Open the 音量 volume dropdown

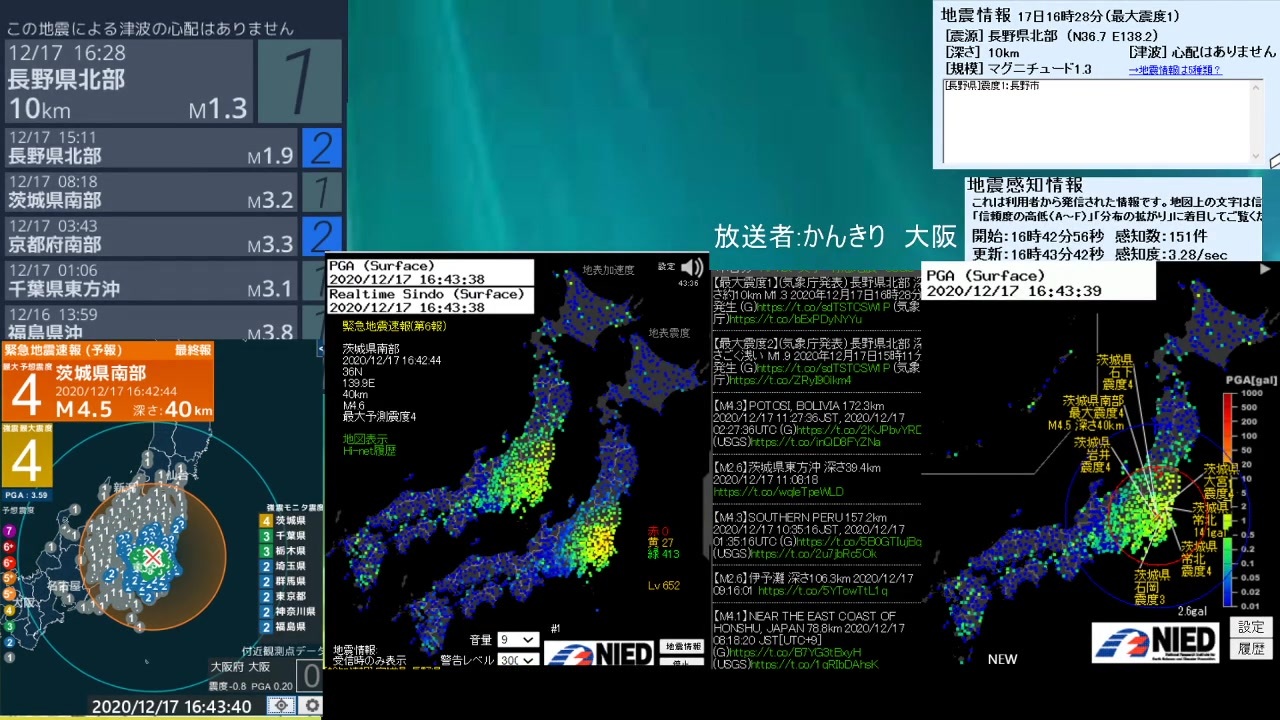point(518,639)
